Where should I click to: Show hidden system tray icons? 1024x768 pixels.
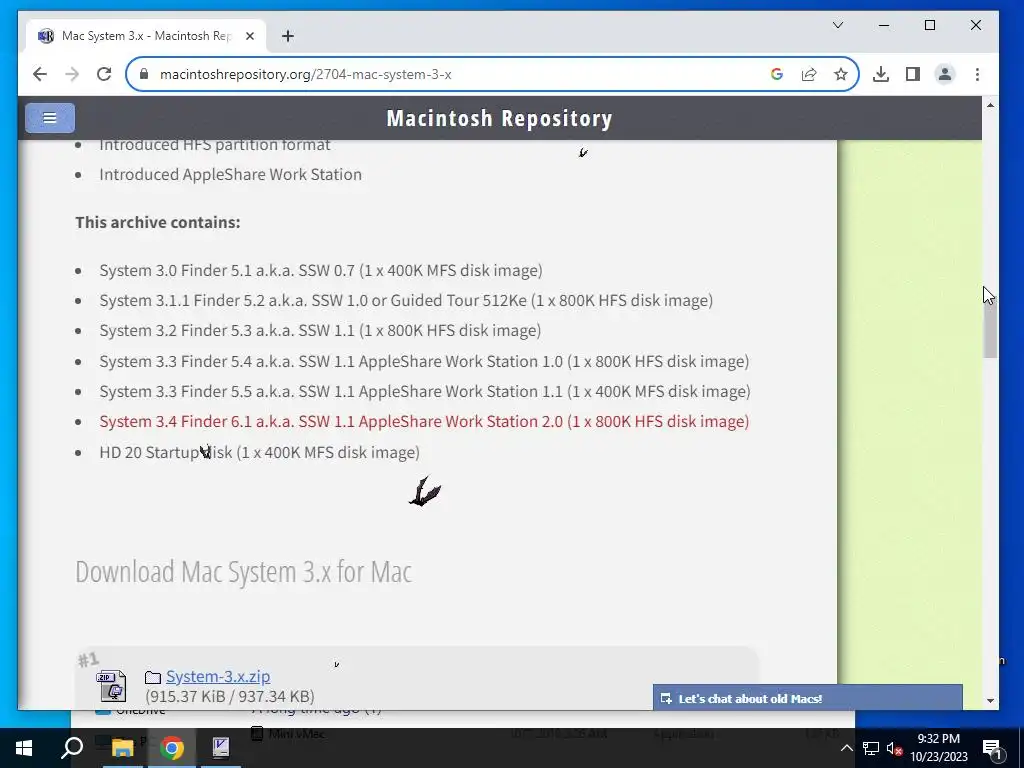coord(846,748)
